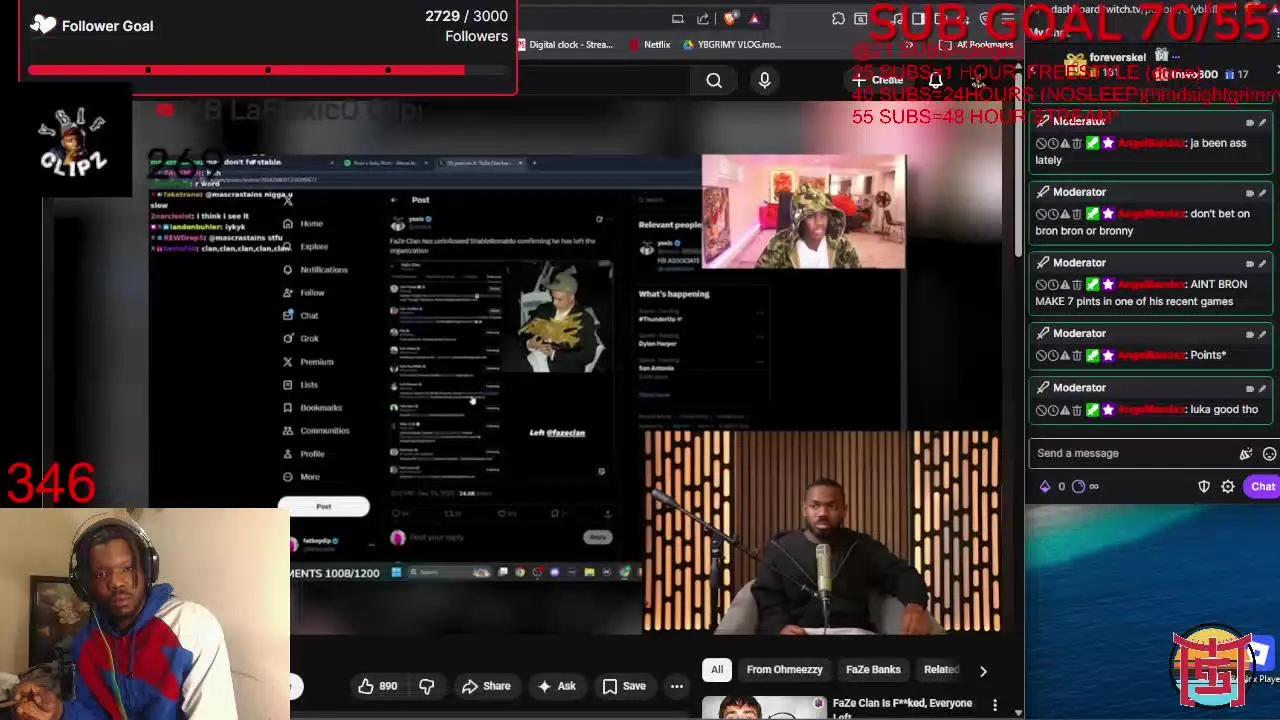Open FaZe Clan Is F**ked video title
The height and width of the screenshot is (720, 1280).
pyautogui.click(x=902, y=708)
